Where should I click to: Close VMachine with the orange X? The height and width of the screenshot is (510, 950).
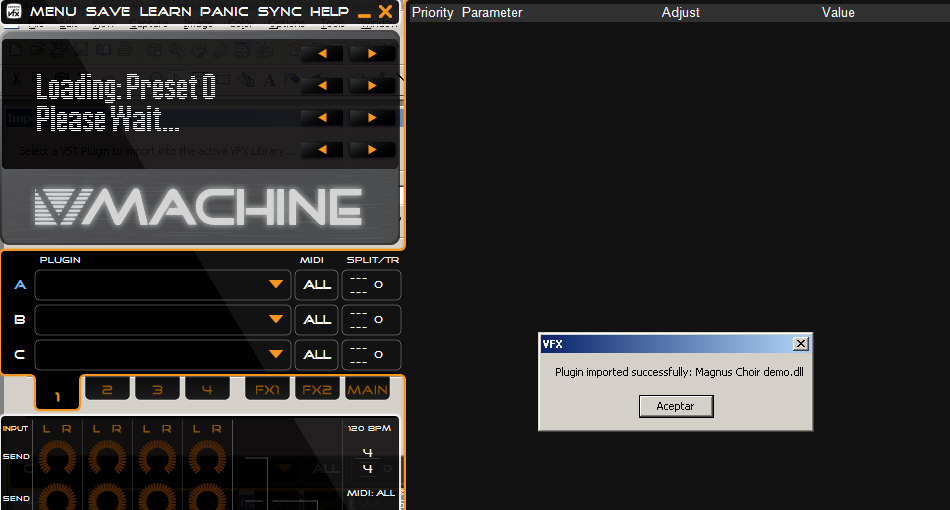click(x=385, y=12)
